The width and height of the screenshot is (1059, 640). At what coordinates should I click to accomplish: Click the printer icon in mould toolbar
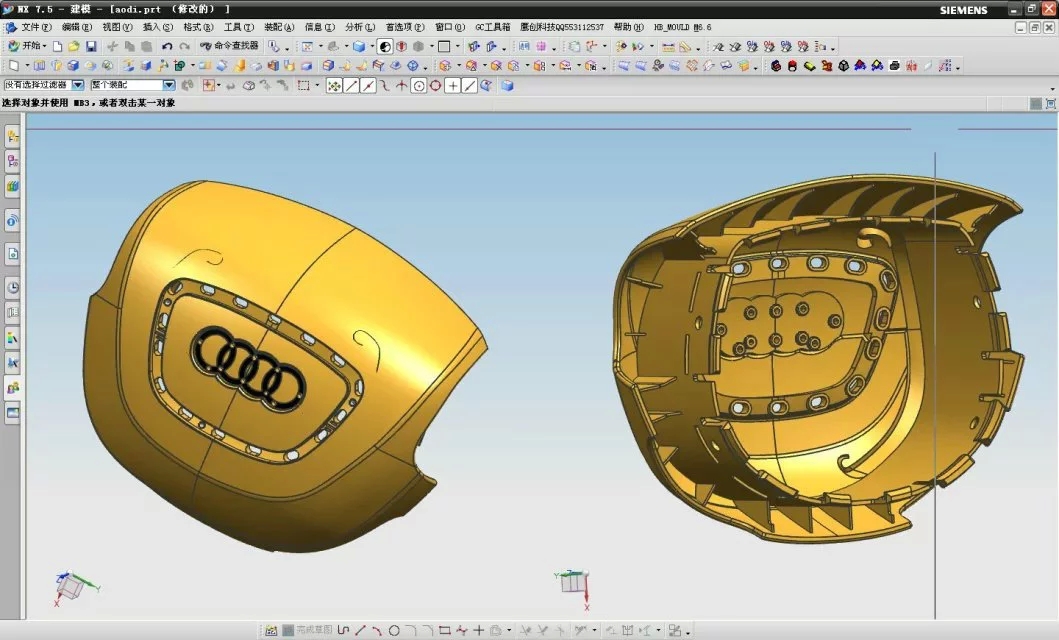(894, 66)
